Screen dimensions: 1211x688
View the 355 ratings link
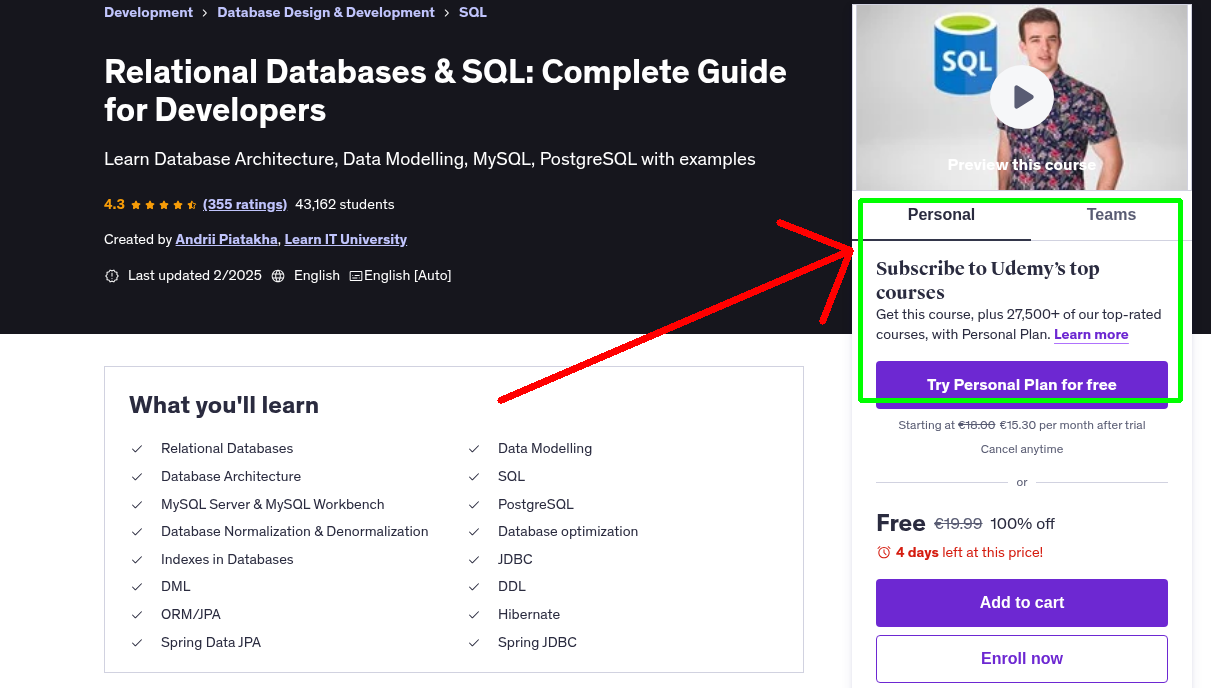point(245,204)
